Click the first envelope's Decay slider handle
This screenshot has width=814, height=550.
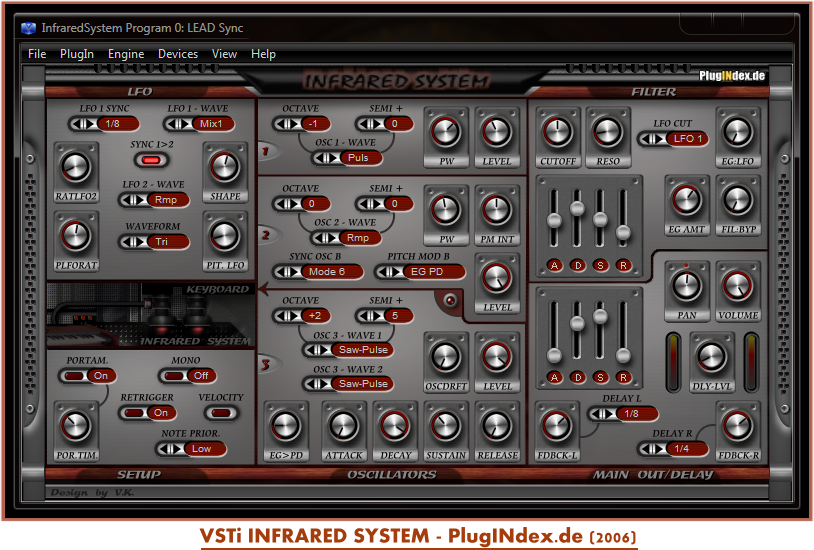[x=577, y=208]
